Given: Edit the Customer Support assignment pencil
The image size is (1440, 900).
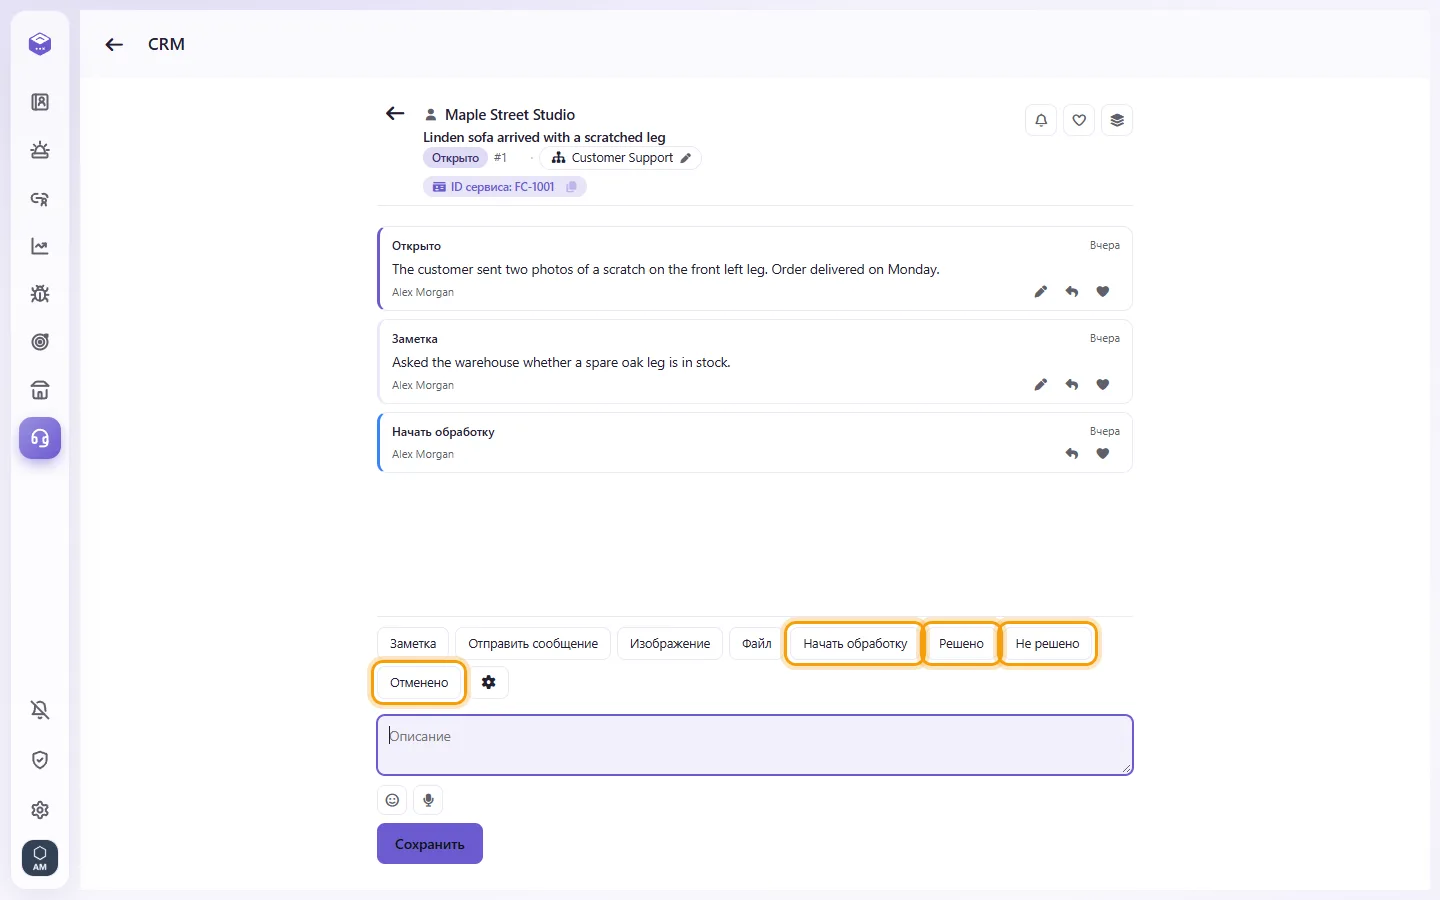Looking at the screenshot, I should point(686,158).
